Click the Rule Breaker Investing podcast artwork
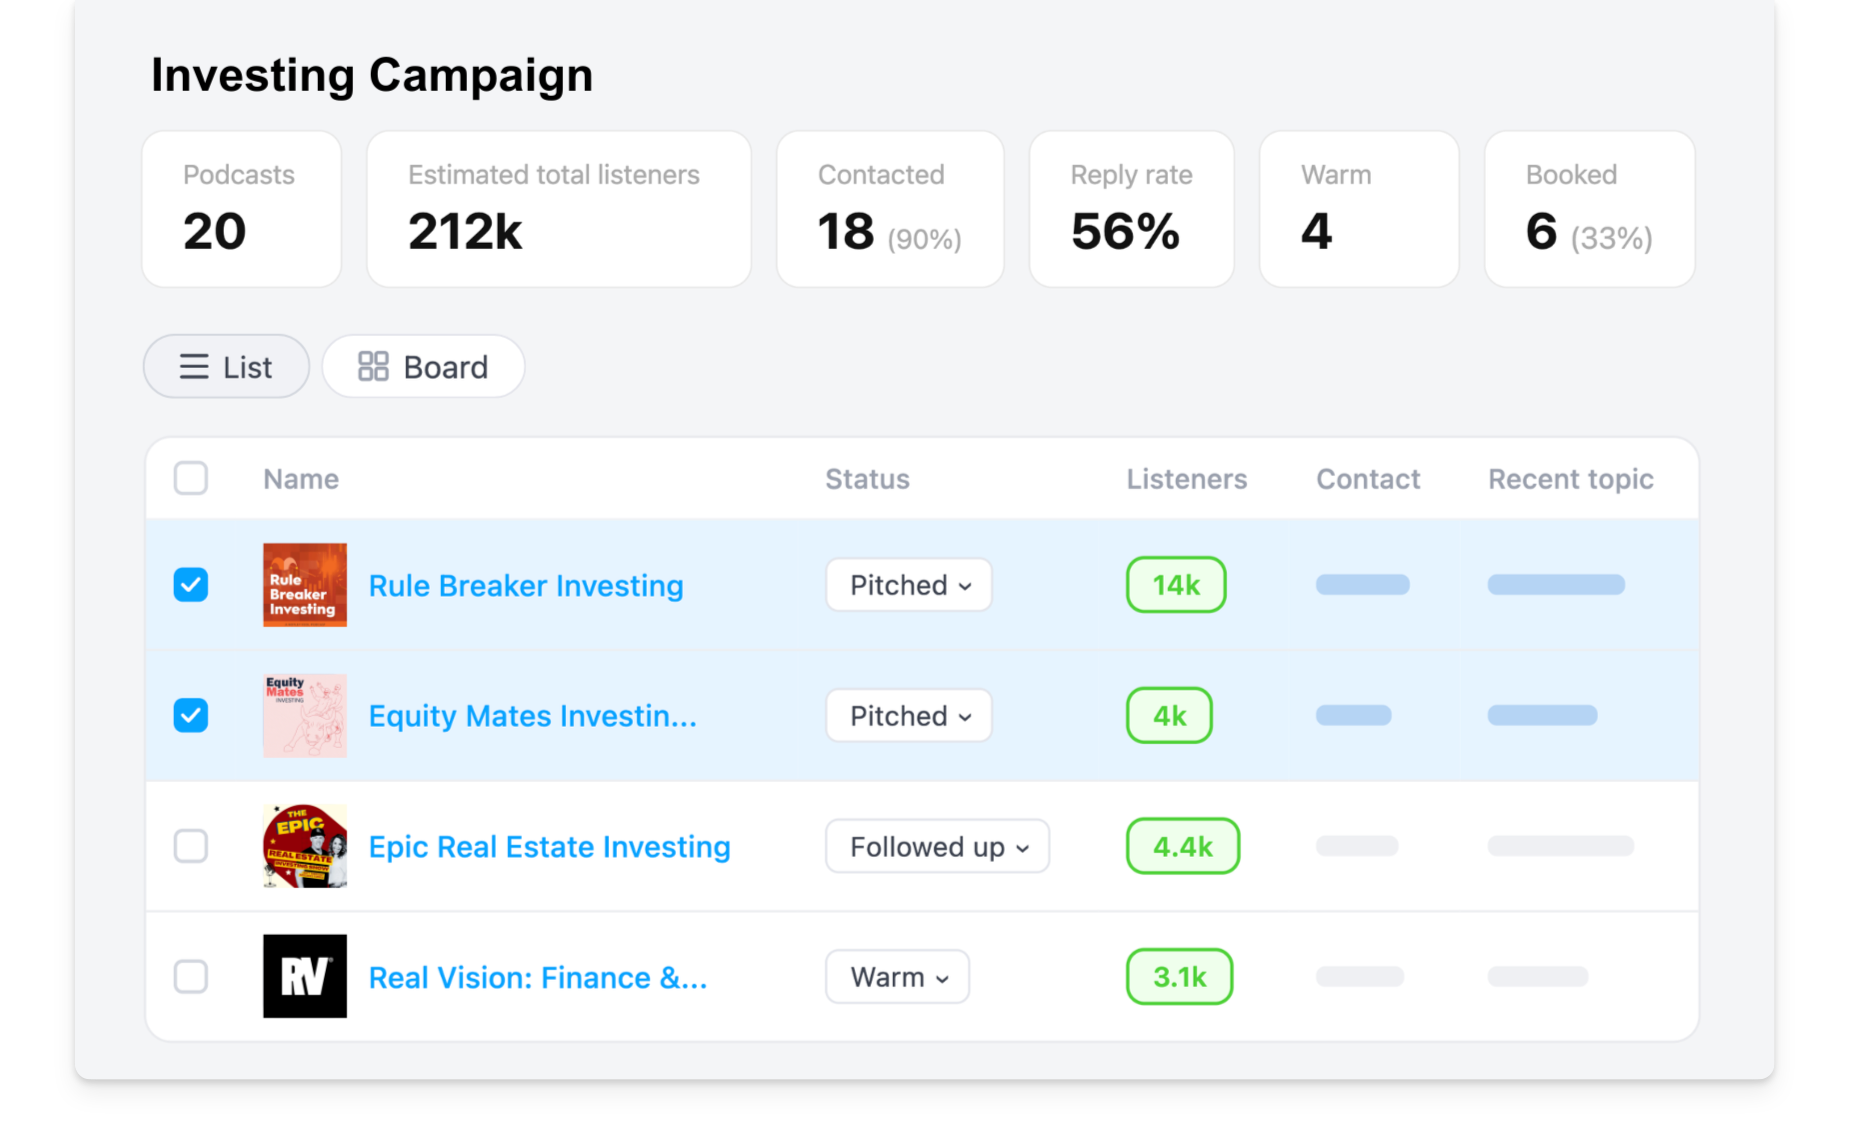This screenshot has width=1849, height=1125. point(304,585)
